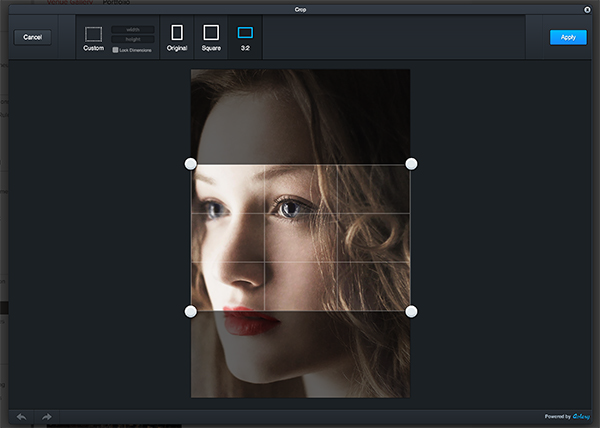Select the 3:2 crop ratio
The height and width of the screenshot is (428, 600).
pyautogui.click(x=245, y=38)
